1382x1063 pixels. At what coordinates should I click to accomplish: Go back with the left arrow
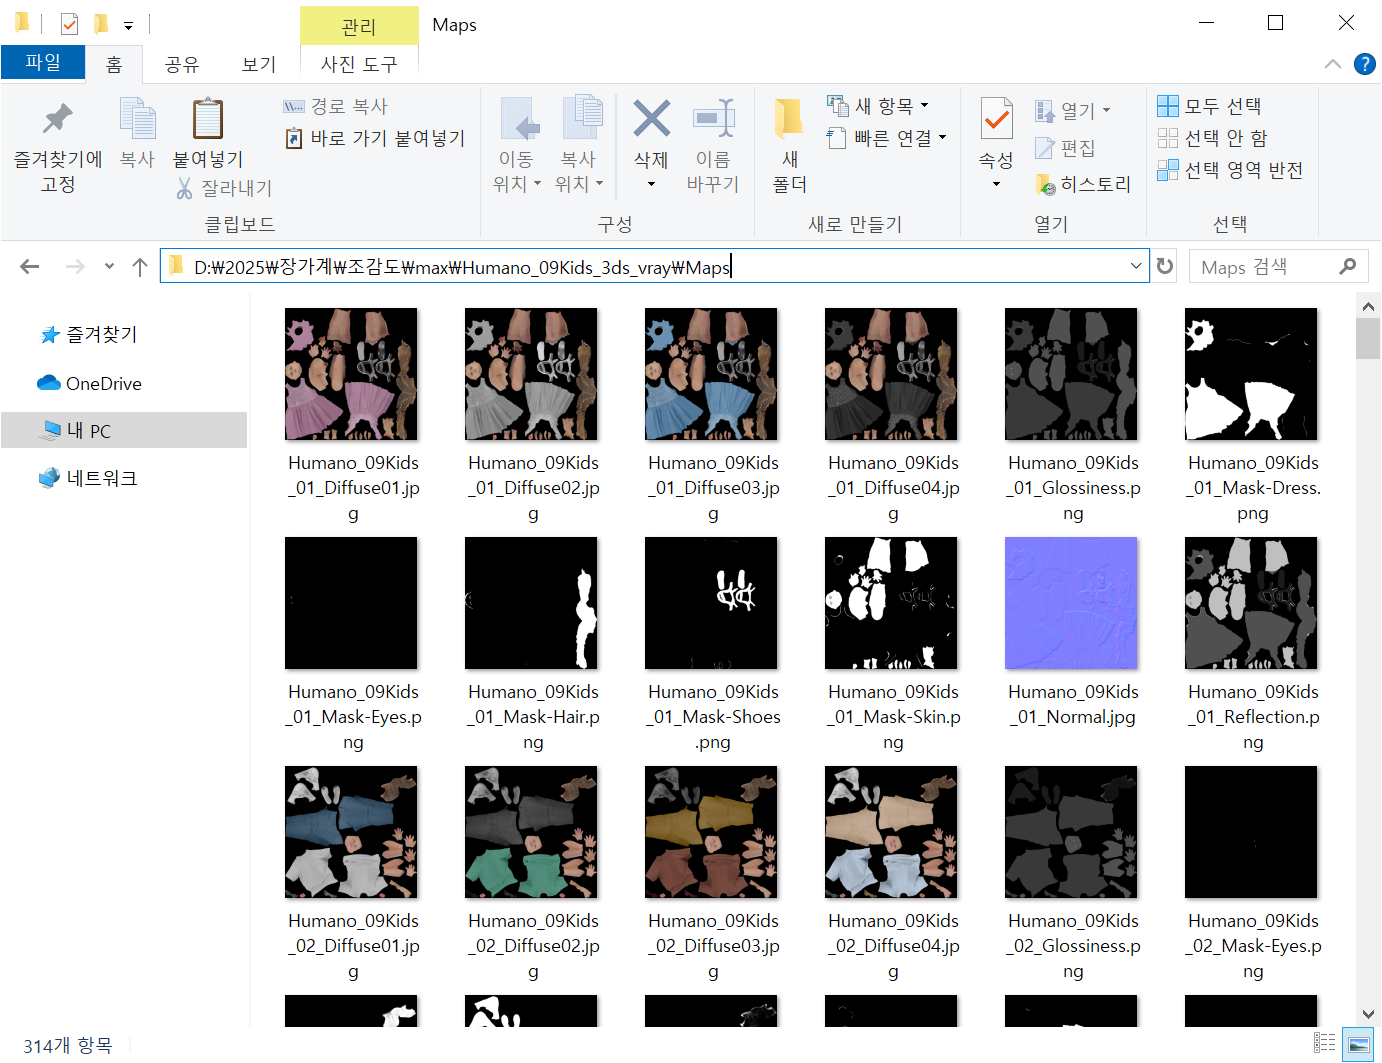click(x=30, y=266)
